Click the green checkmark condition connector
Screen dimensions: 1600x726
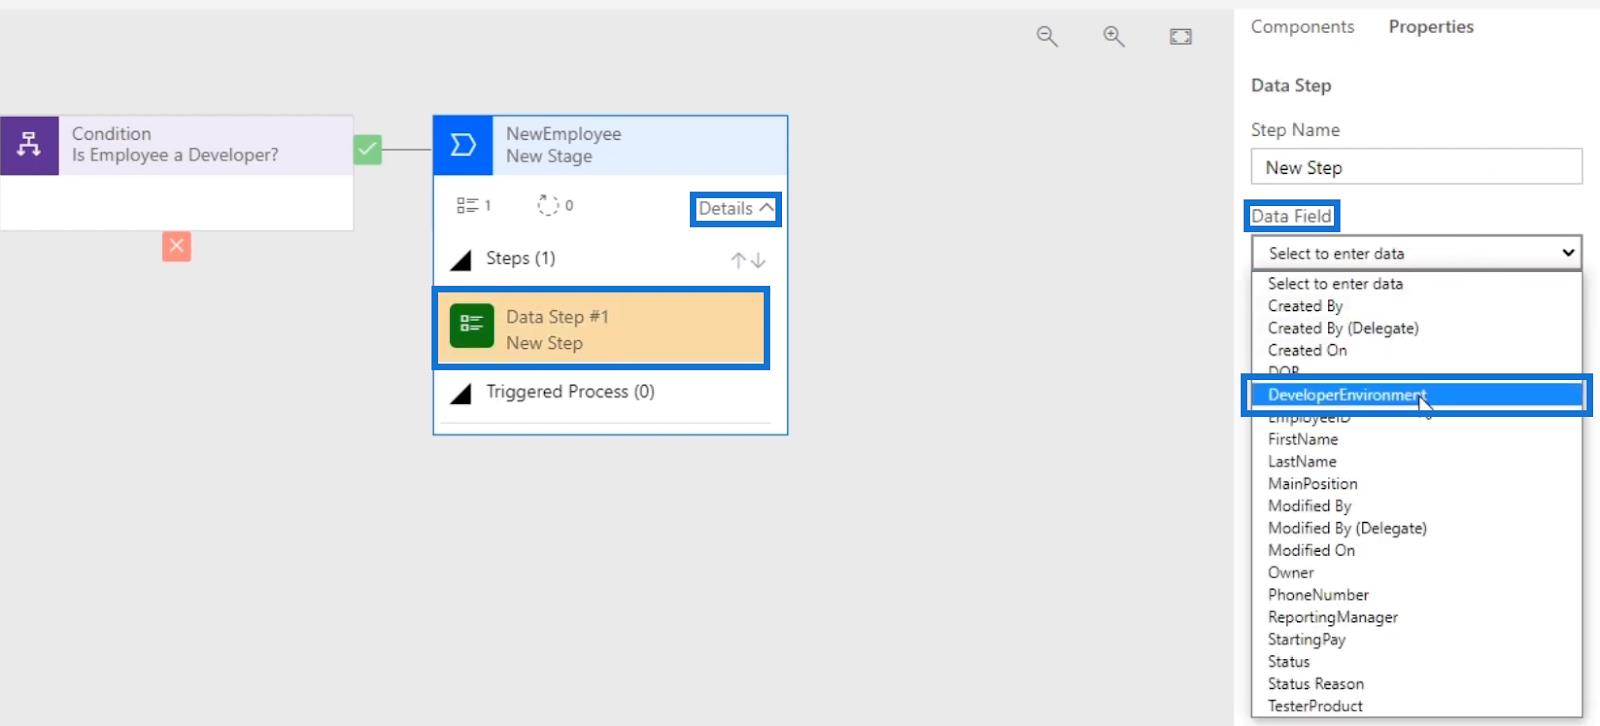[368, 150]
